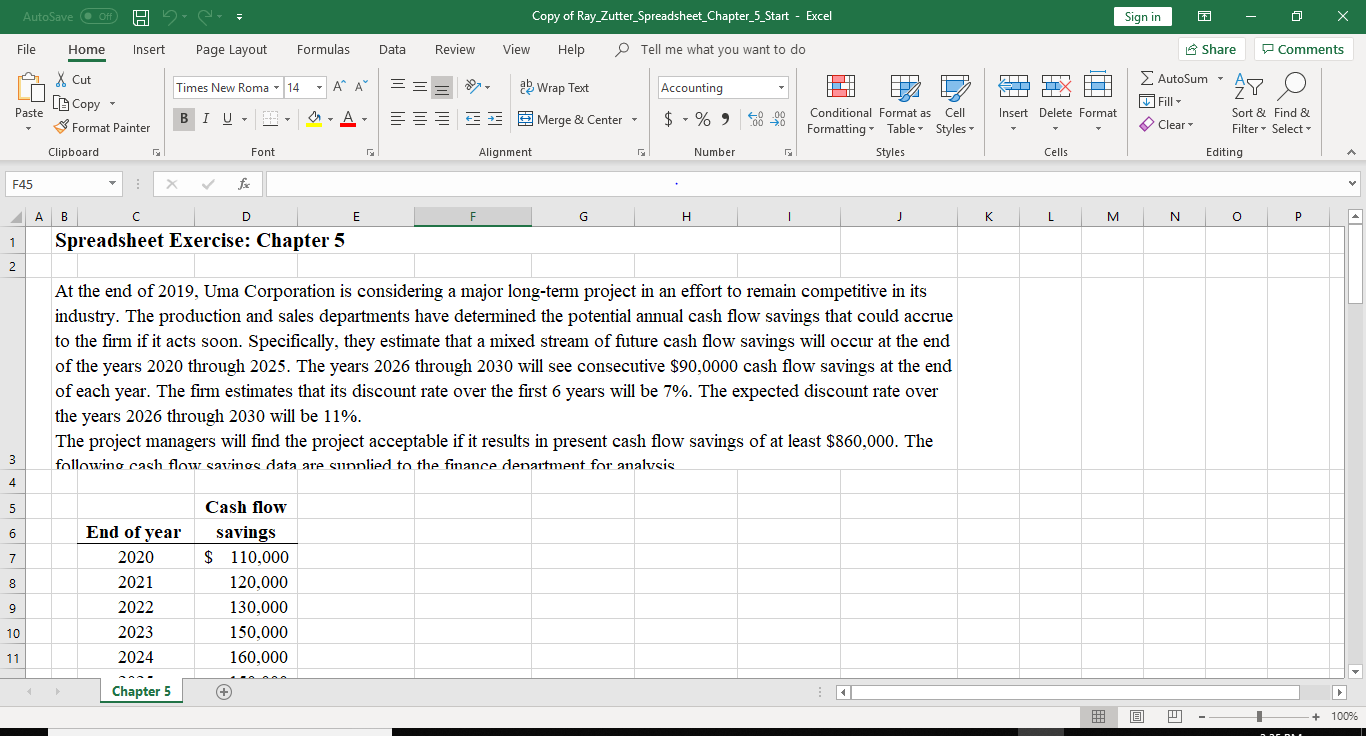Select the Format Painter tool
This screenshot has width=1366, height=736.
tap(103, 127)
